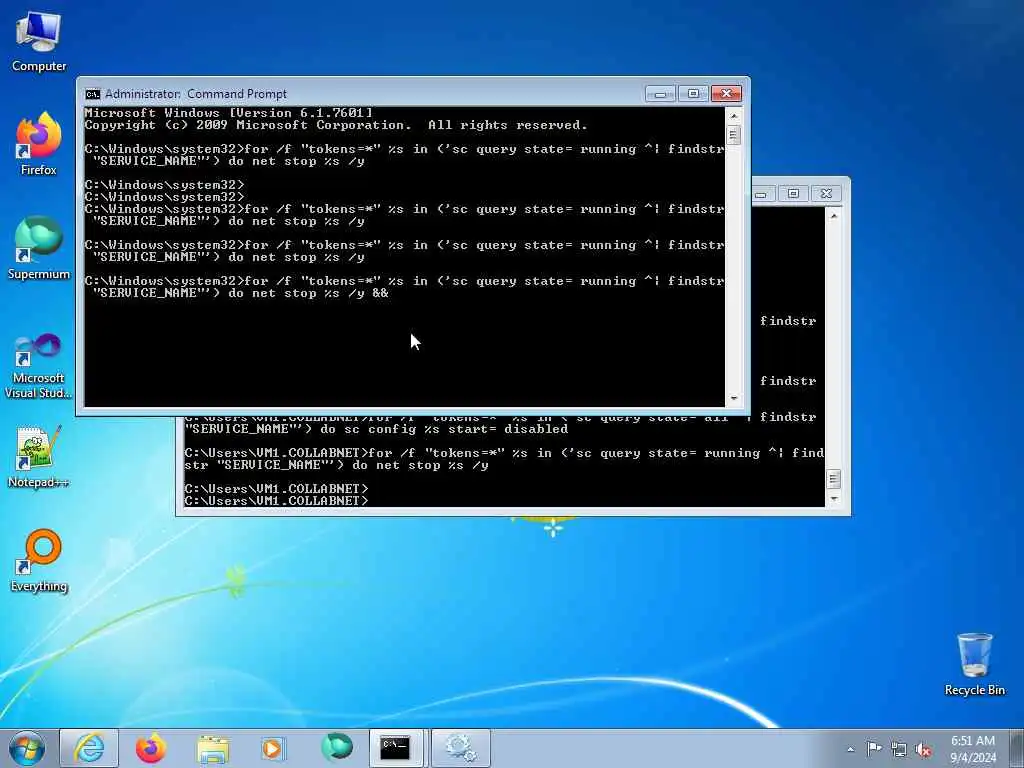This screenshot has width=1024, height=768.
Task: Click background window's scrollbar thumb
Action: [833, 479]
